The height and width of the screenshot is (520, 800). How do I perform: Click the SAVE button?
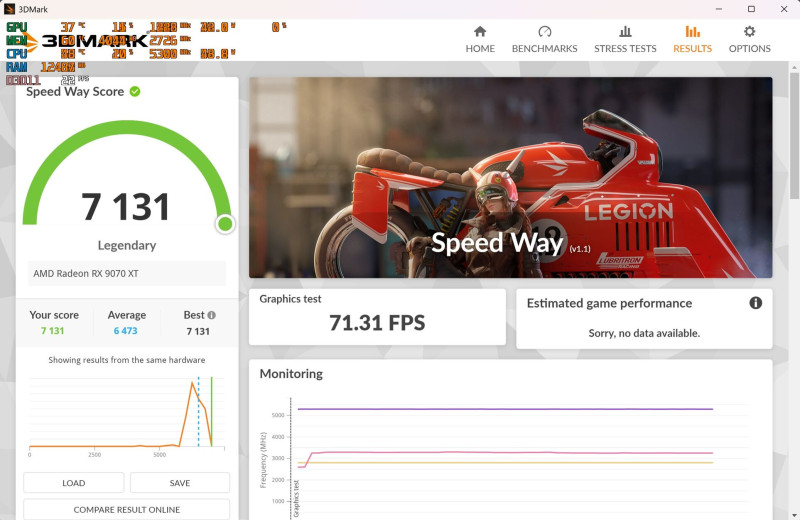click(180, 483)
